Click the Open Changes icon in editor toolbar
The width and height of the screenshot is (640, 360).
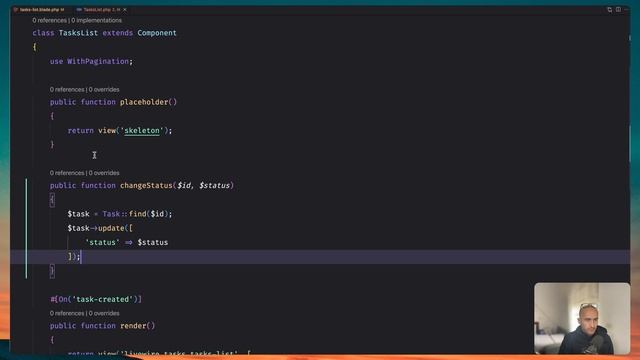pyautogui.click(x=609, y=9)
